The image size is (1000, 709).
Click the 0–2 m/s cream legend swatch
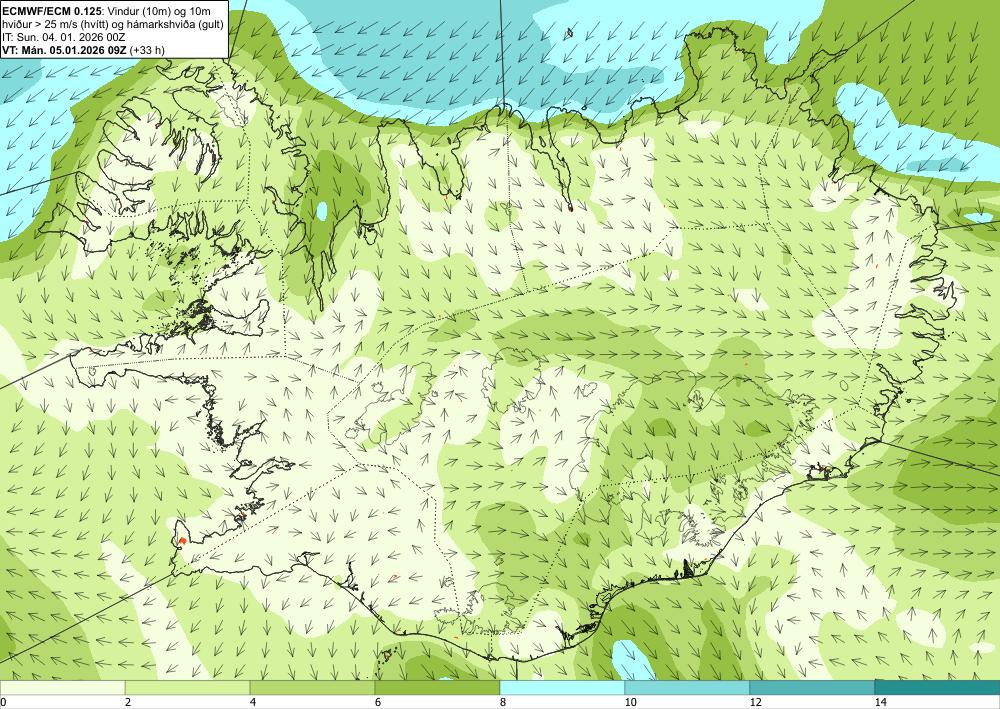(x=62, y=687)
